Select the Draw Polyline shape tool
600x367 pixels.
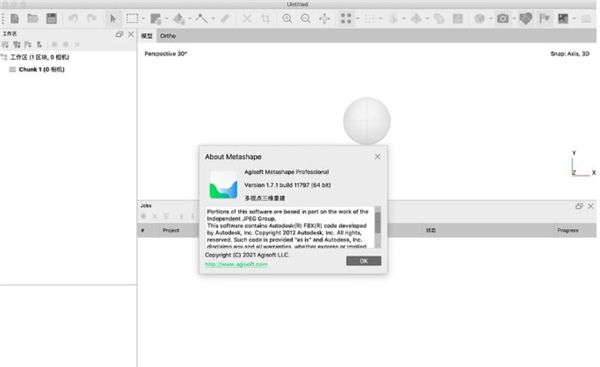click(201, 18)
